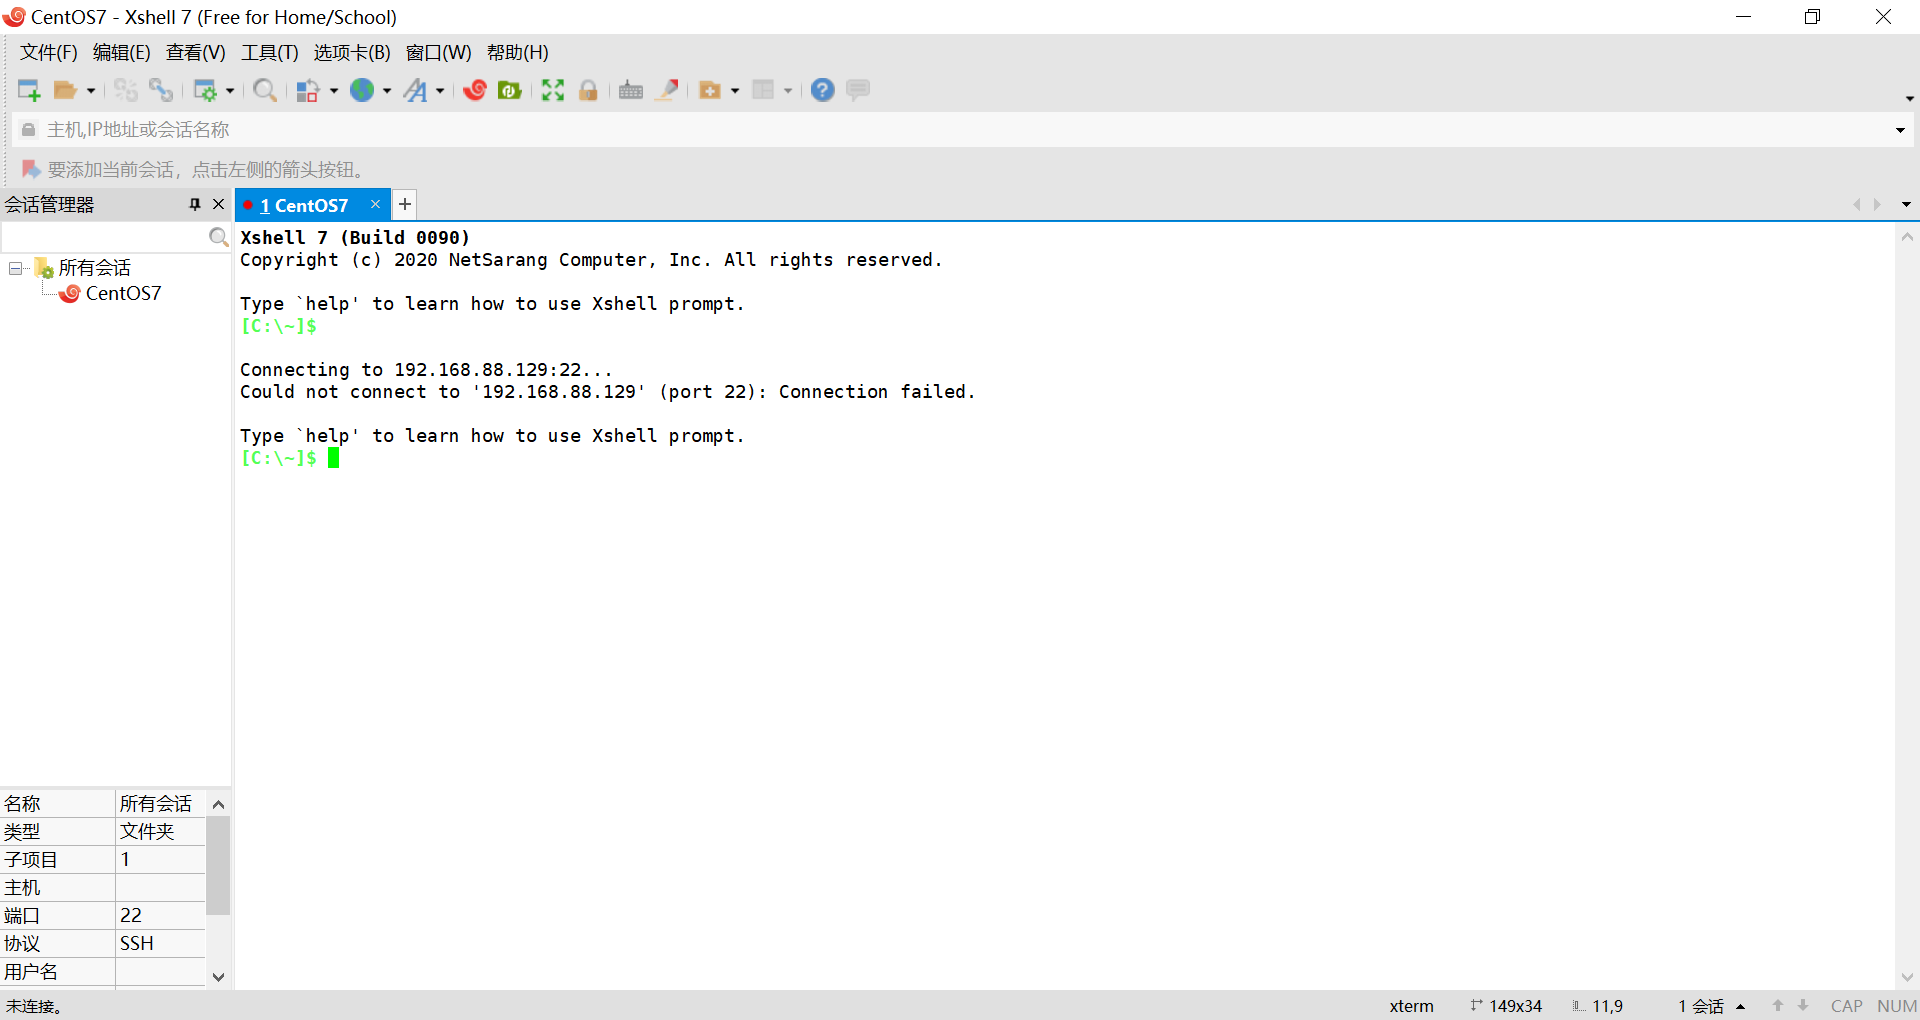The image size is (1920, 1020).
Task: Click the session manager search field
Action: click(x=104, y=237)
